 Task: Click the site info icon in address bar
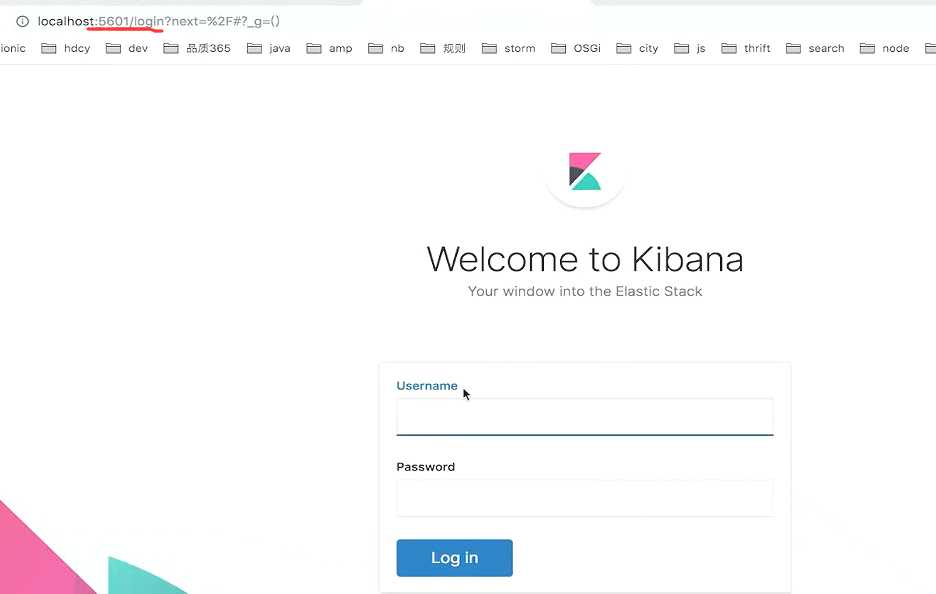(x=22, y=21)
